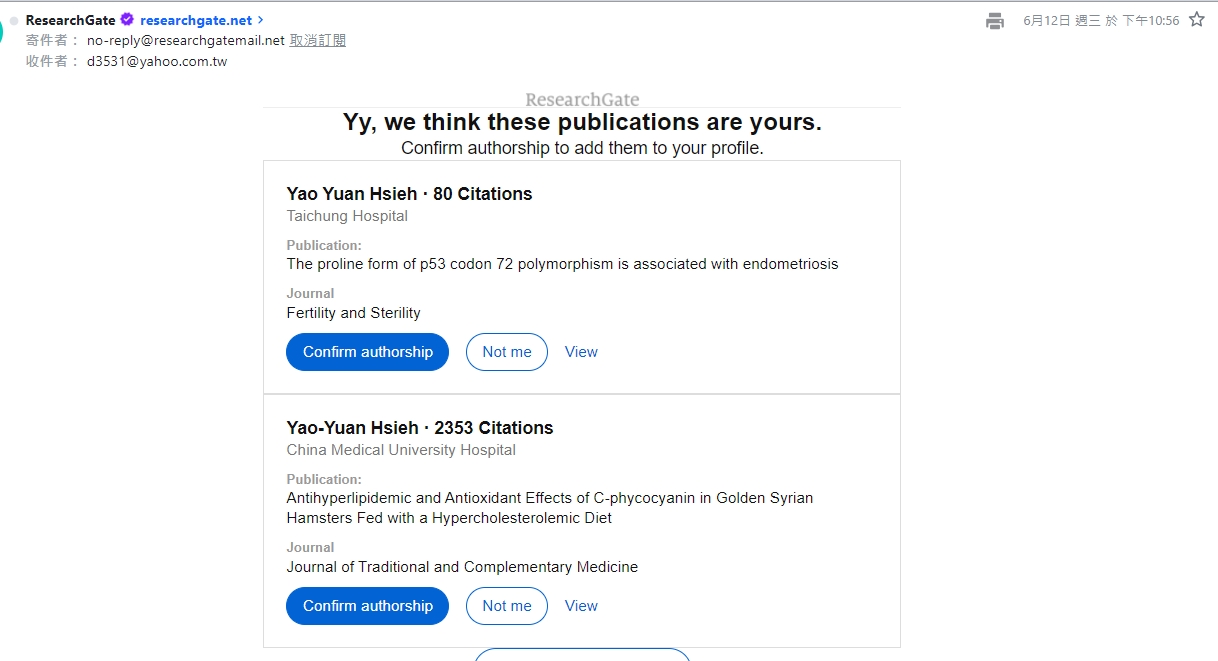Click the ResearchGate sender name
The height and width of the screenshot is (661, 1218).
[70, 20]
